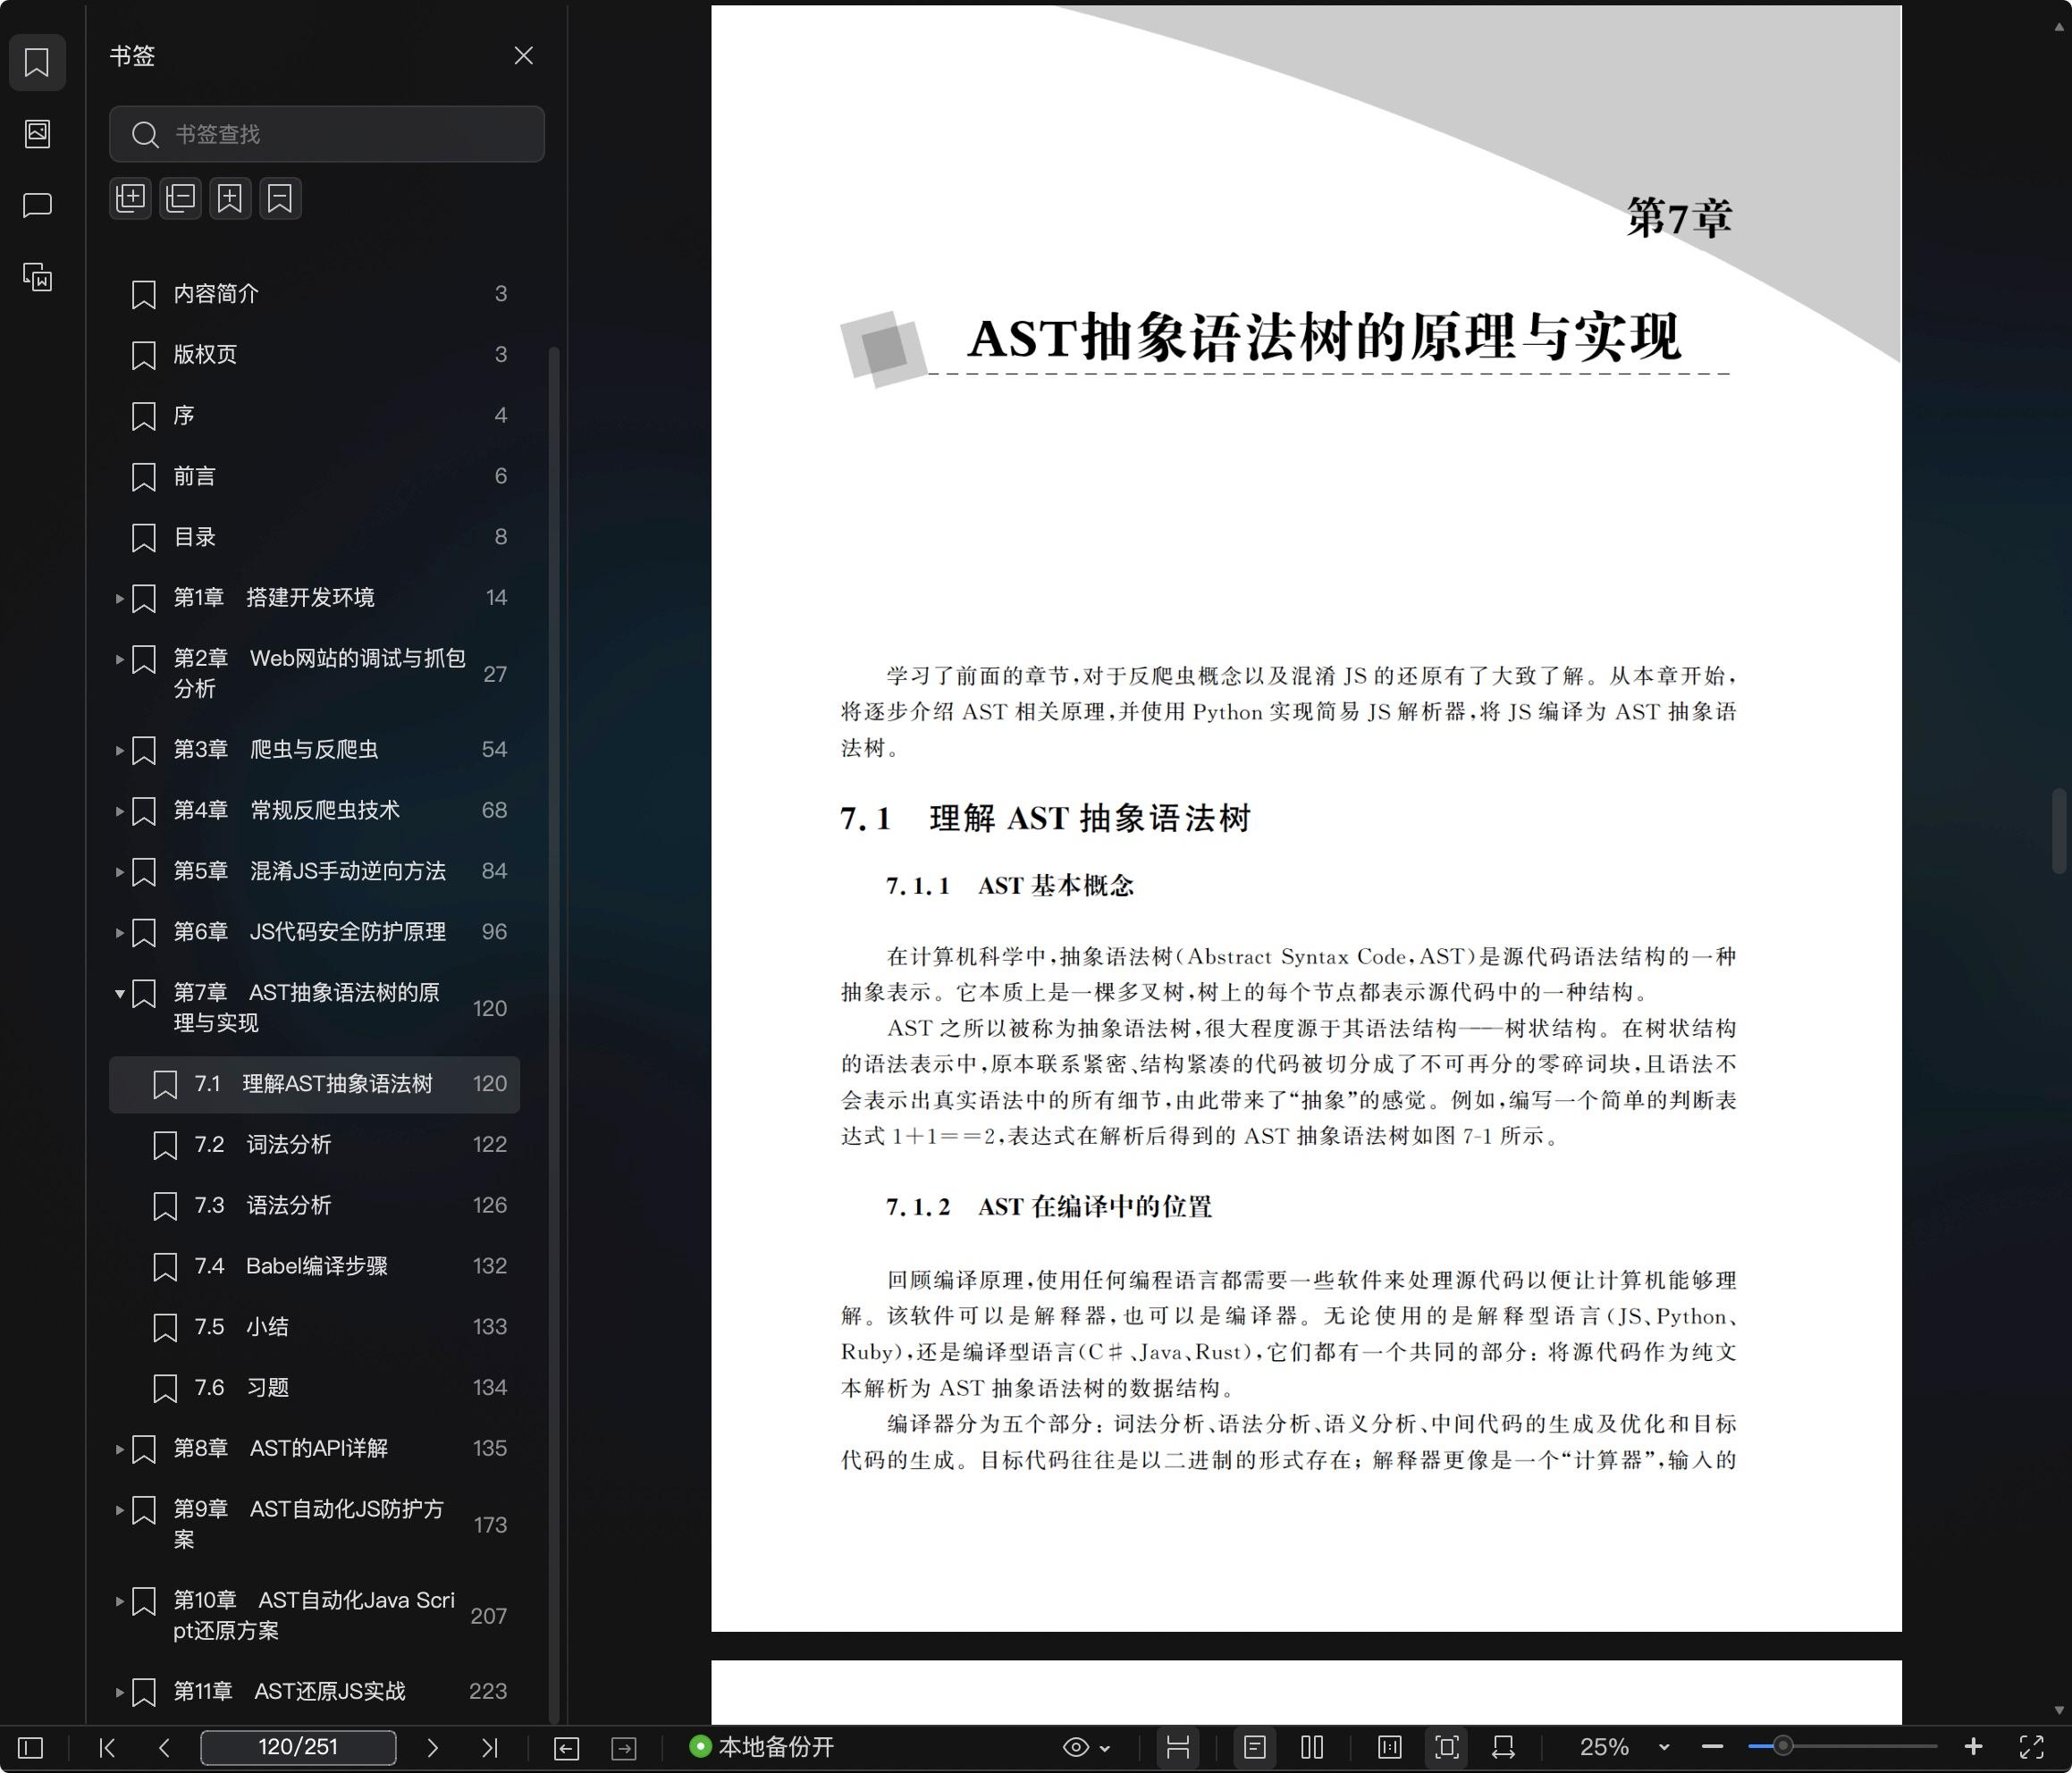Toggle fit page view icon
2072x1773 pixels.
(1447, 1747)
